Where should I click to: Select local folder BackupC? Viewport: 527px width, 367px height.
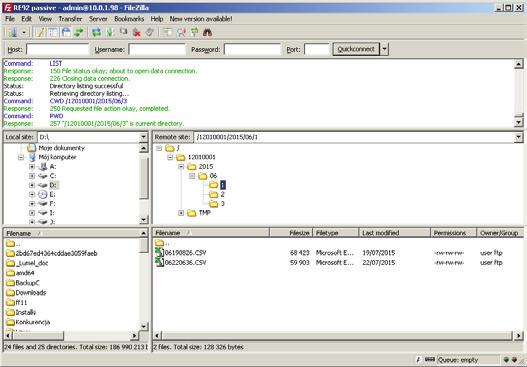pyautogui.click(x=27, y=283)
